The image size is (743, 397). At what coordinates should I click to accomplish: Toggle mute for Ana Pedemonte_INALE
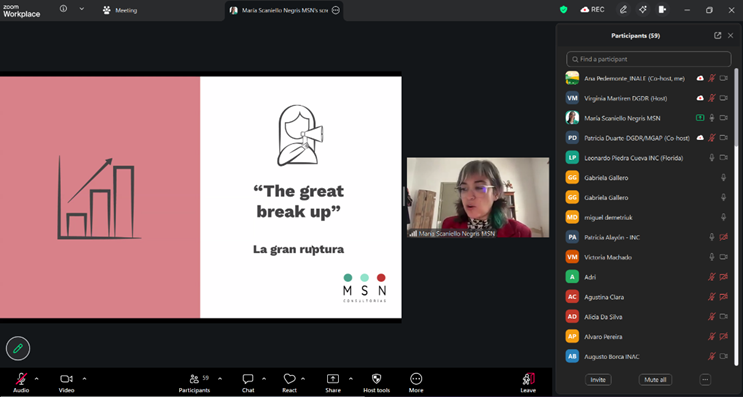pyautogui.click(x=712, y=78)
